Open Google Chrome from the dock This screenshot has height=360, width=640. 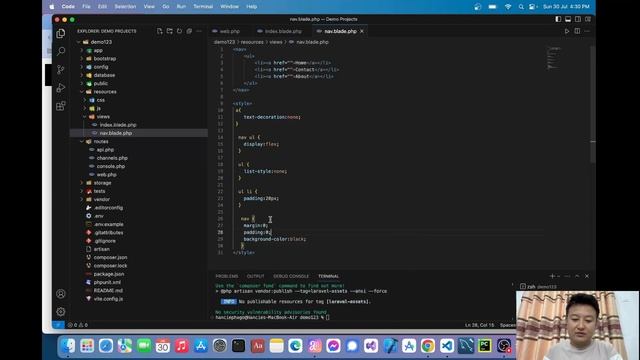coord(428,346)
